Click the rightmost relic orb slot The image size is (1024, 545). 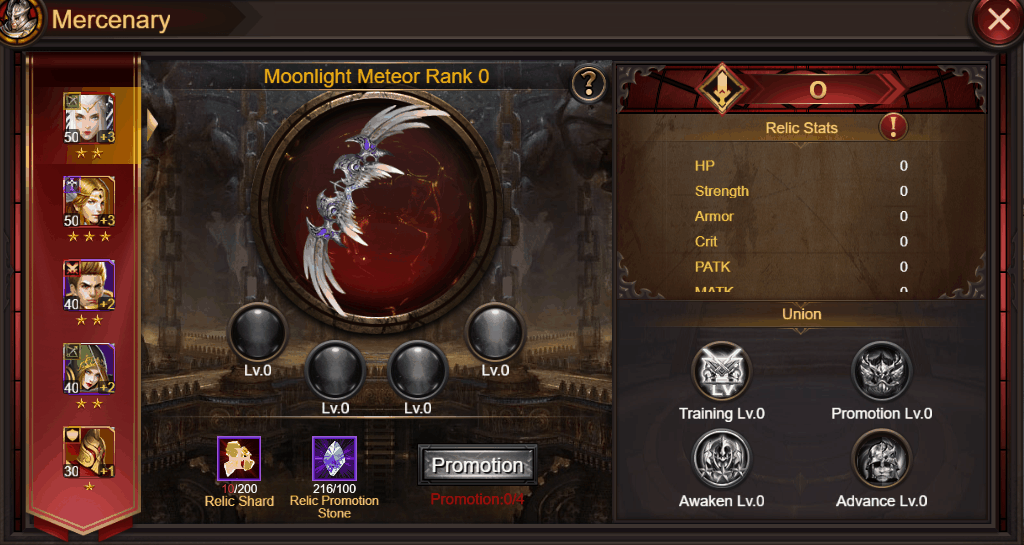click(496, 332)
